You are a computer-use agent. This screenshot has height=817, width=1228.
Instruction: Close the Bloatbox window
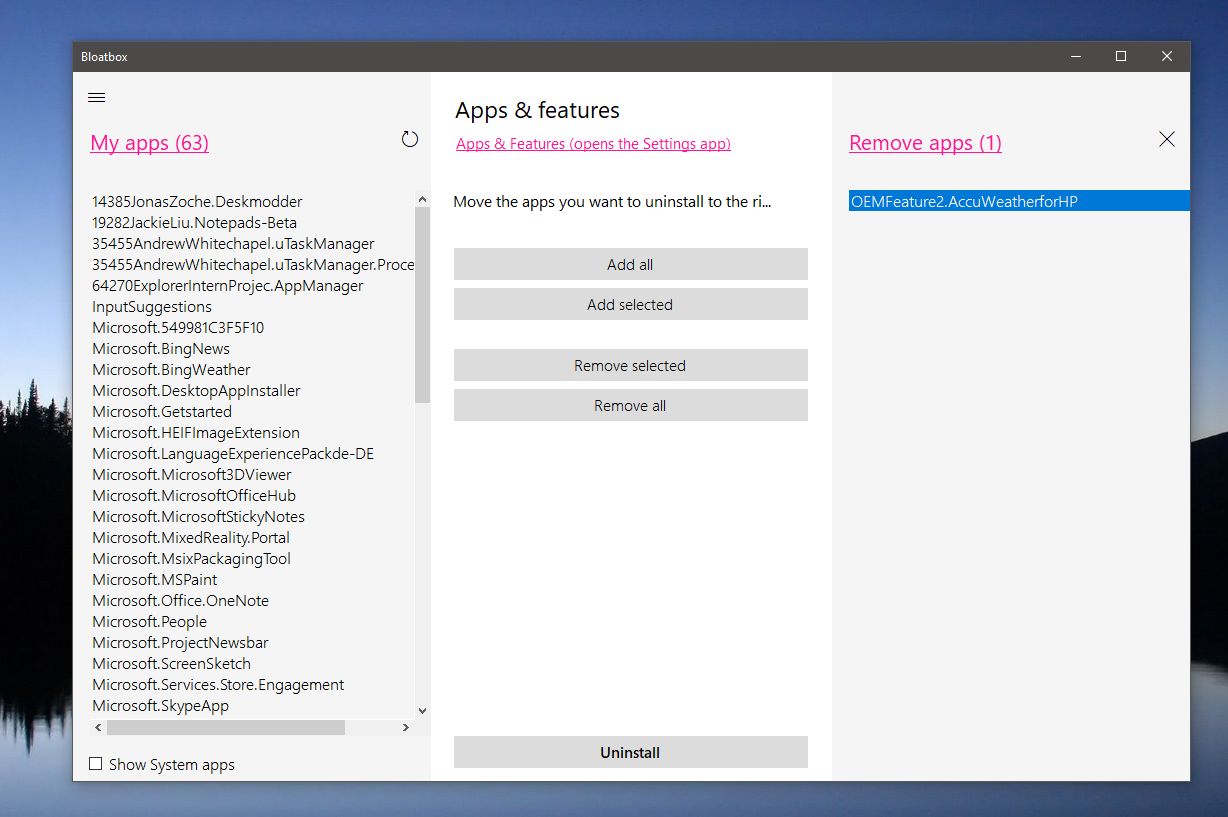tap(1167, 56)
